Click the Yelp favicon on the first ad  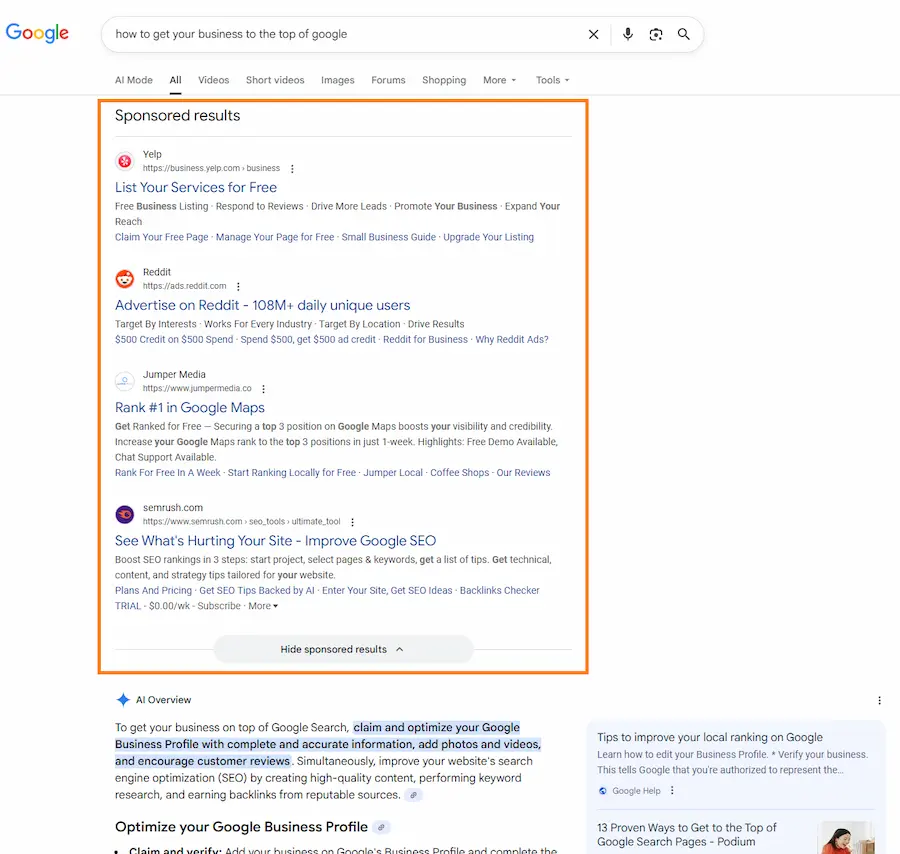pos(124,160)
